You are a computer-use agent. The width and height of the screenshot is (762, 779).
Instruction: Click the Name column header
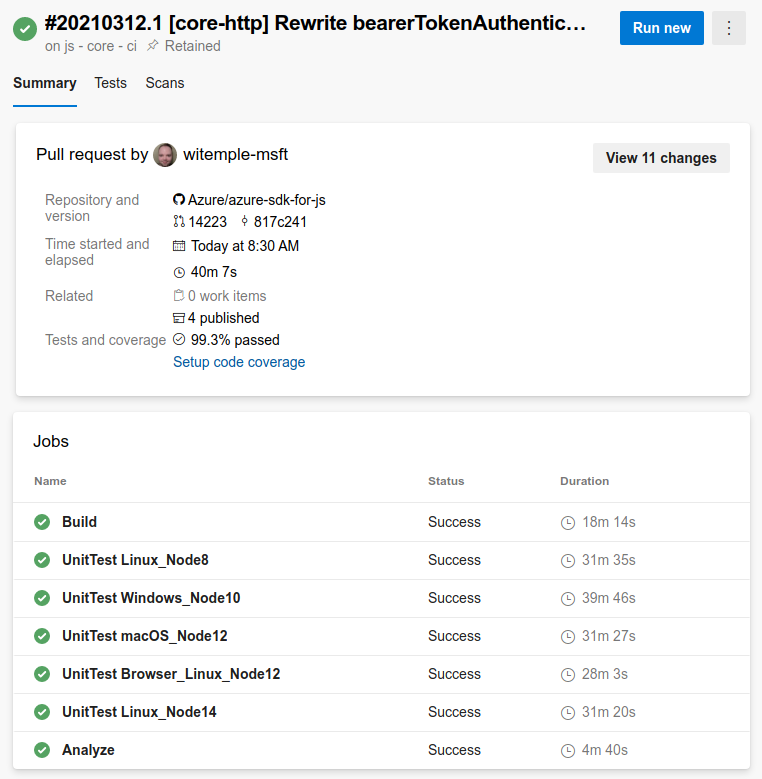[x=50, y=481]
